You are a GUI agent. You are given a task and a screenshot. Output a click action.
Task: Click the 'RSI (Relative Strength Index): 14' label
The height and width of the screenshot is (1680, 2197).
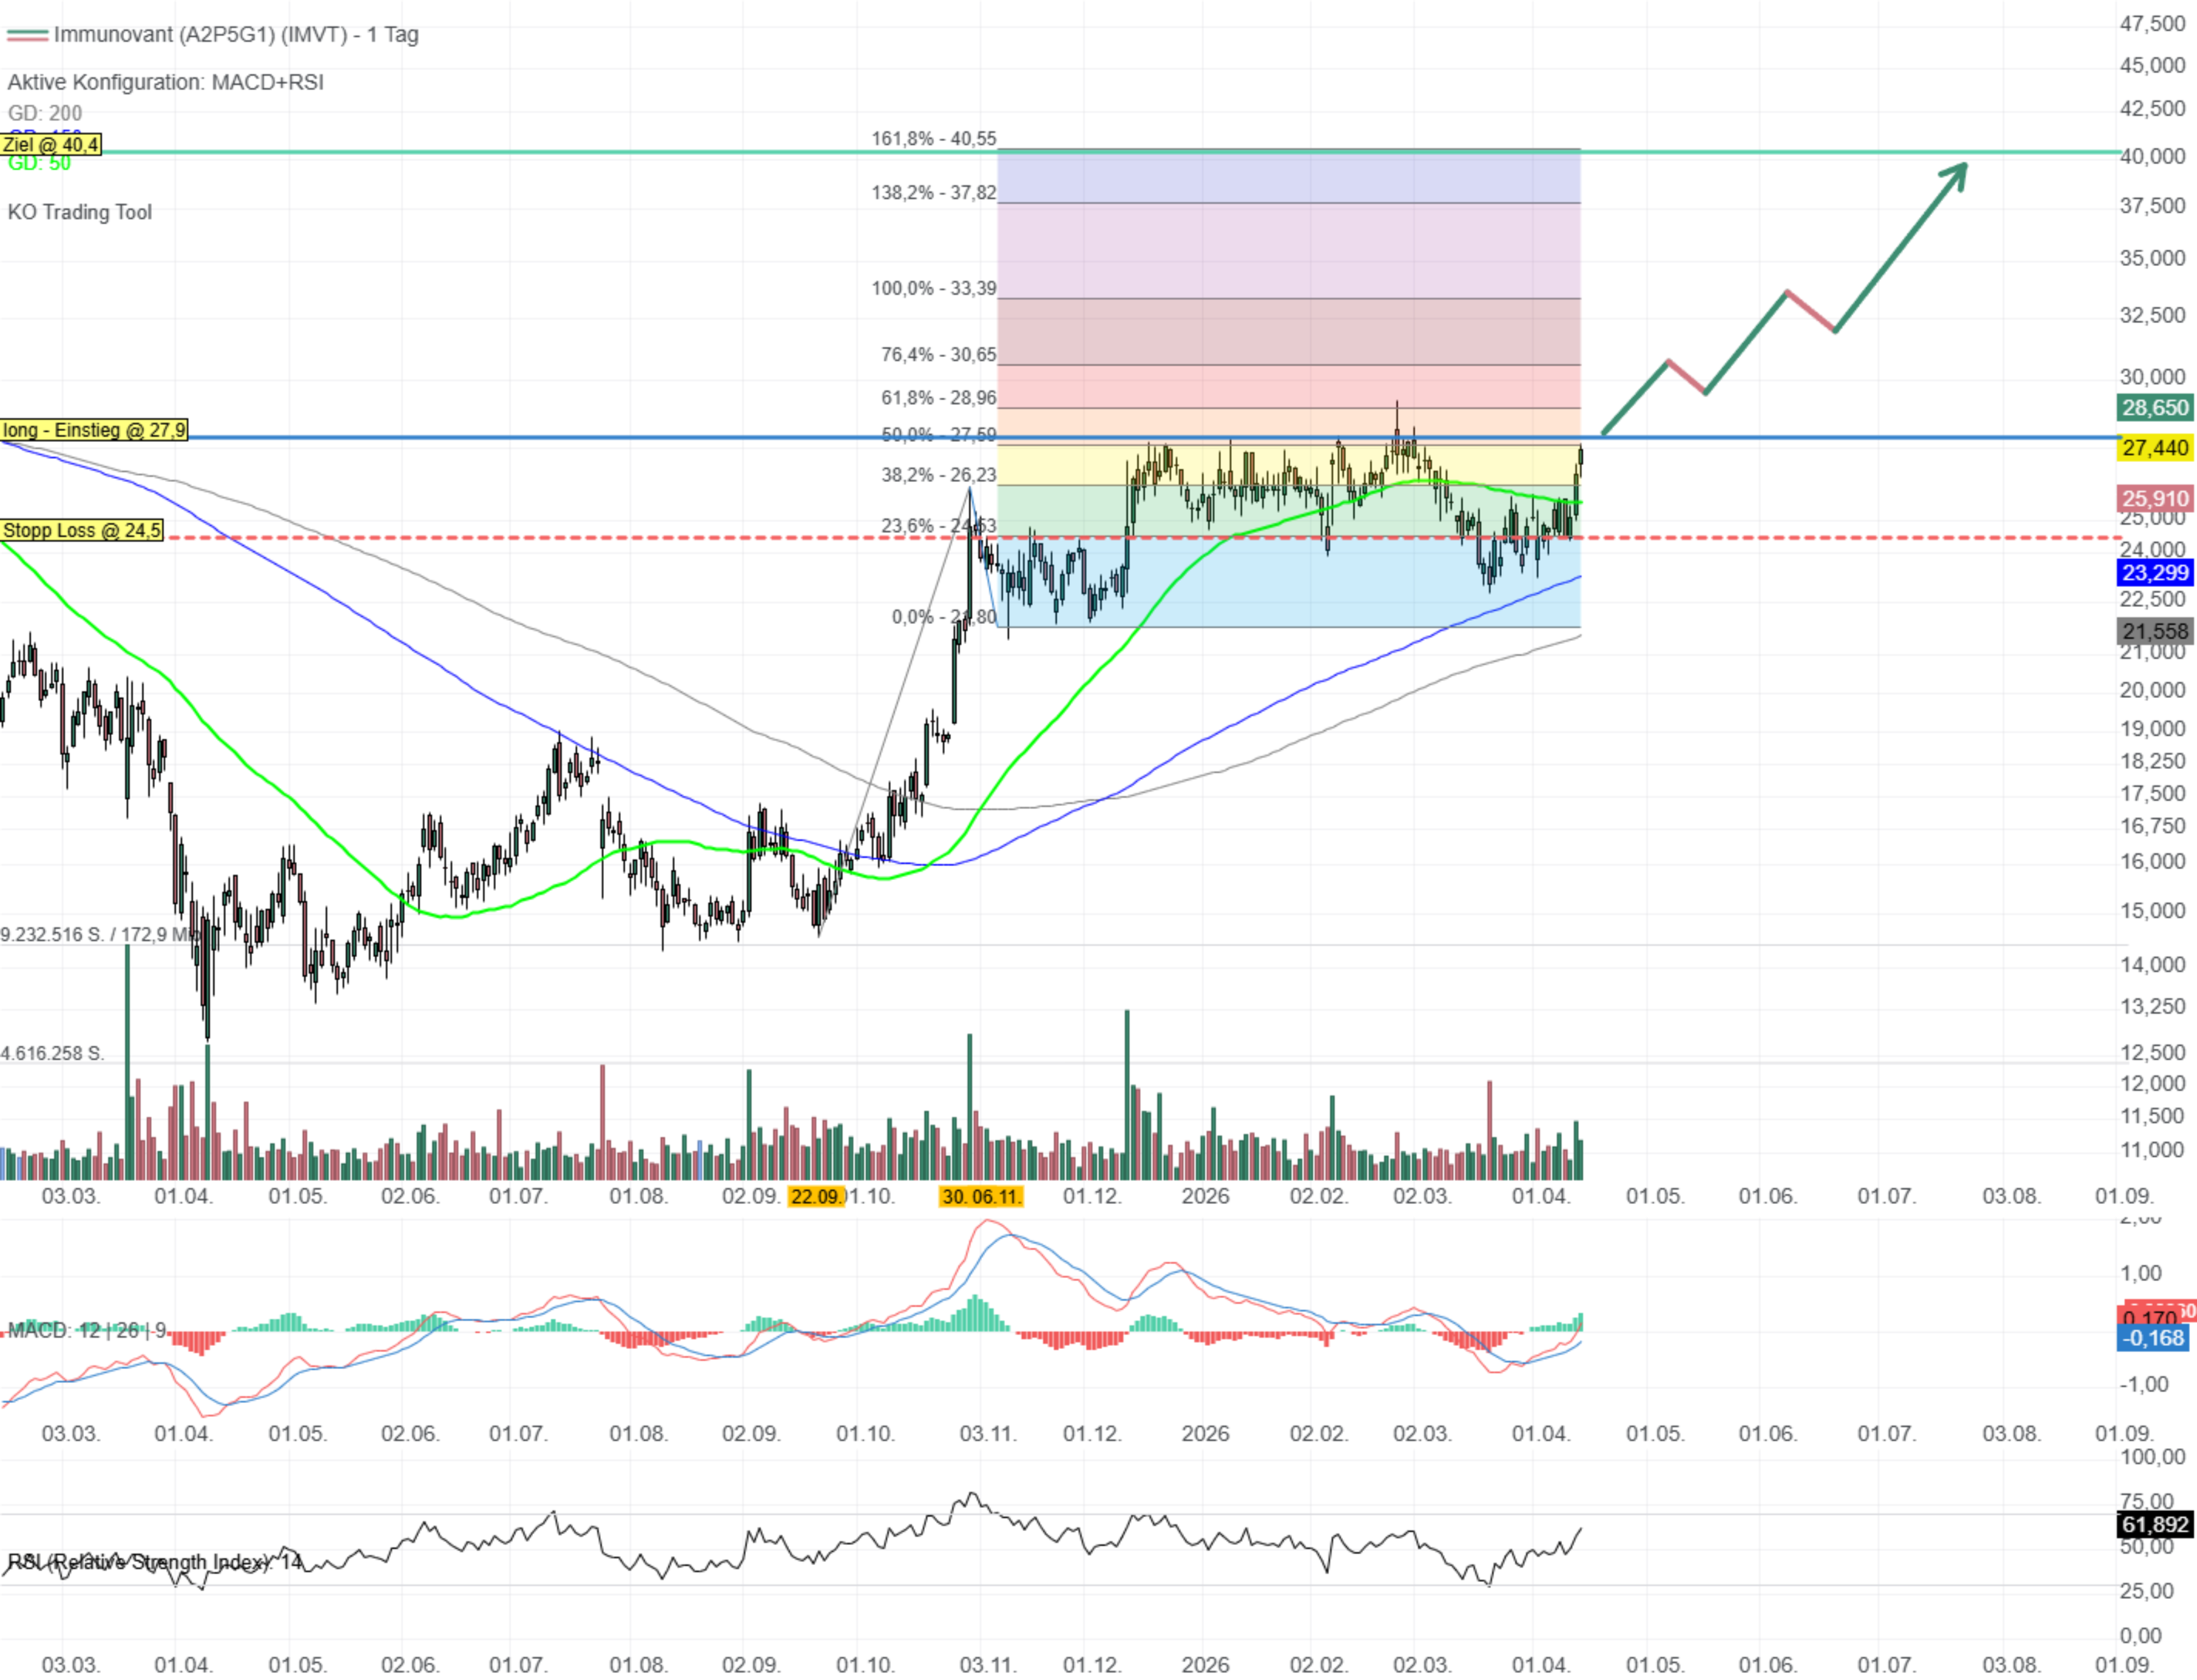[155, 1562]
